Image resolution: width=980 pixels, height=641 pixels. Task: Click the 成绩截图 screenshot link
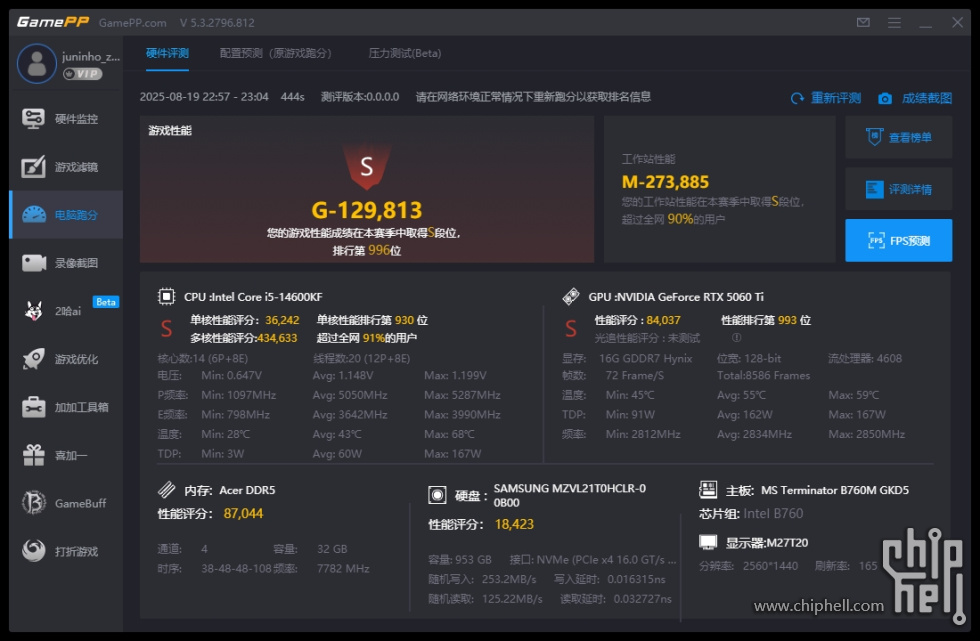pos(927,99)
